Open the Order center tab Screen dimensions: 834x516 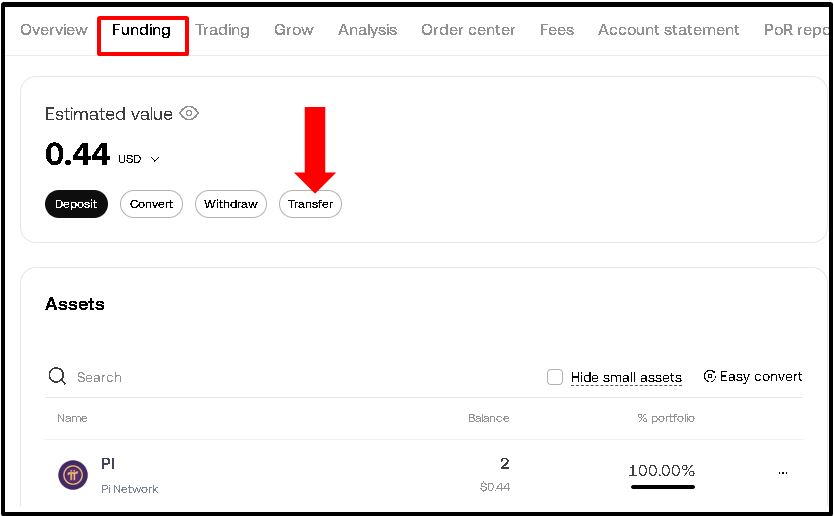tap(468, 30)
